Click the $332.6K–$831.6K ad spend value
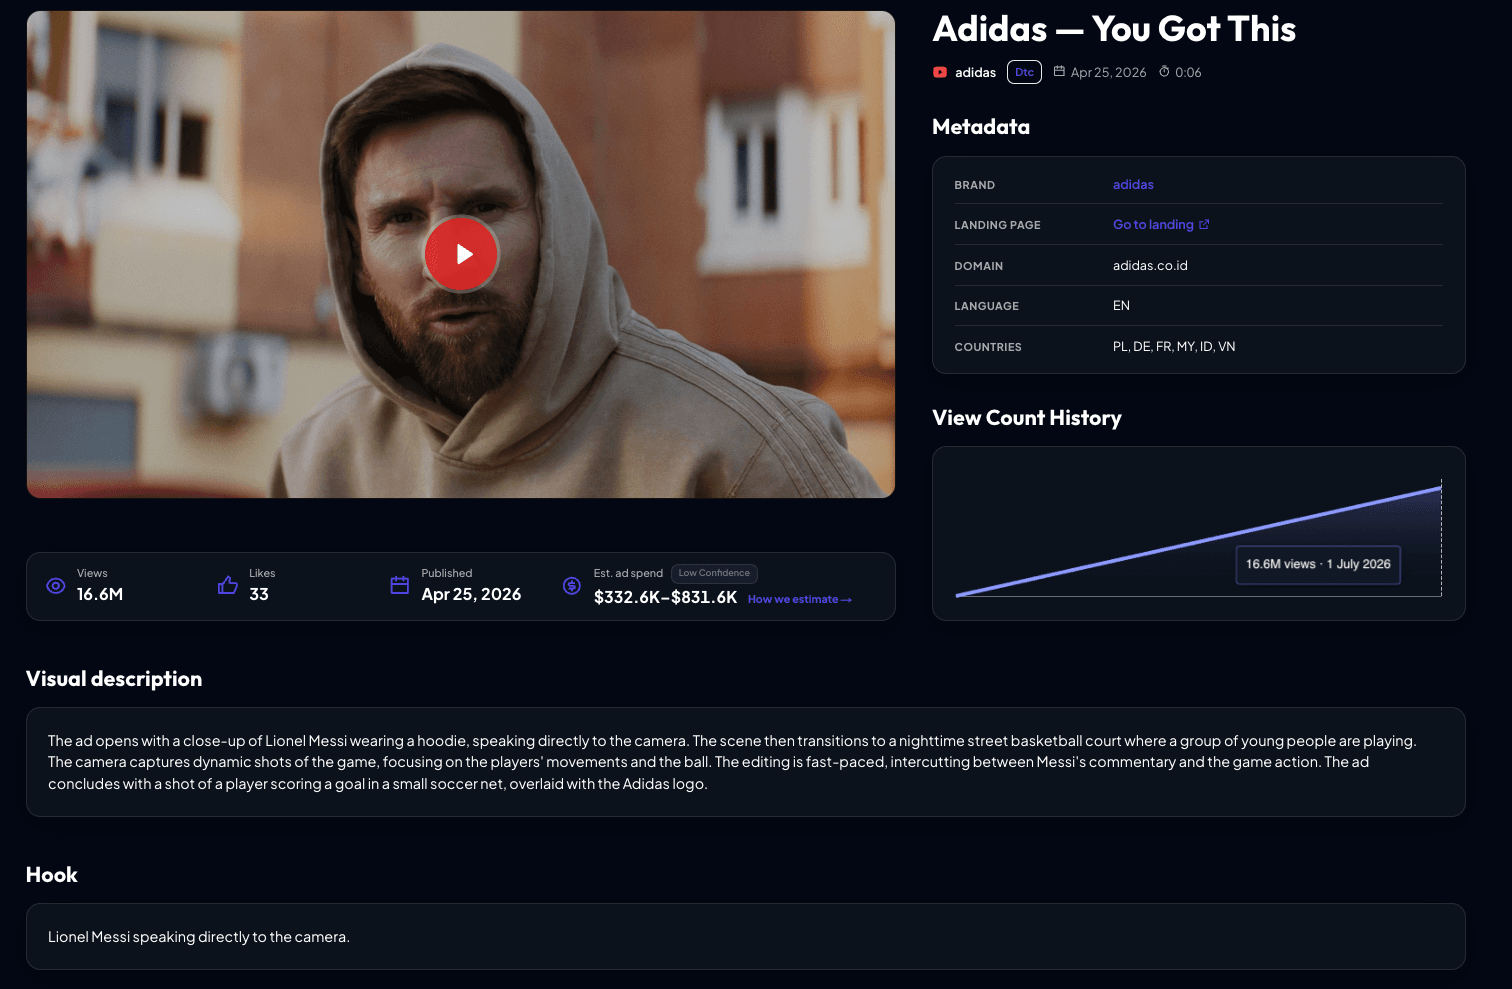 click(665, 598)
